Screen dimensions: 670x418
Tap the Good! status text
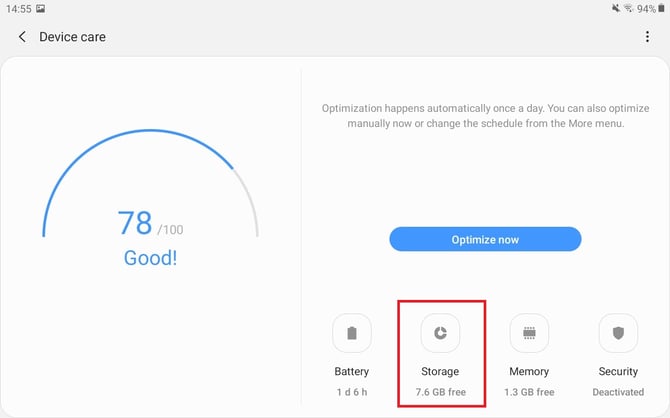[150, 258]
